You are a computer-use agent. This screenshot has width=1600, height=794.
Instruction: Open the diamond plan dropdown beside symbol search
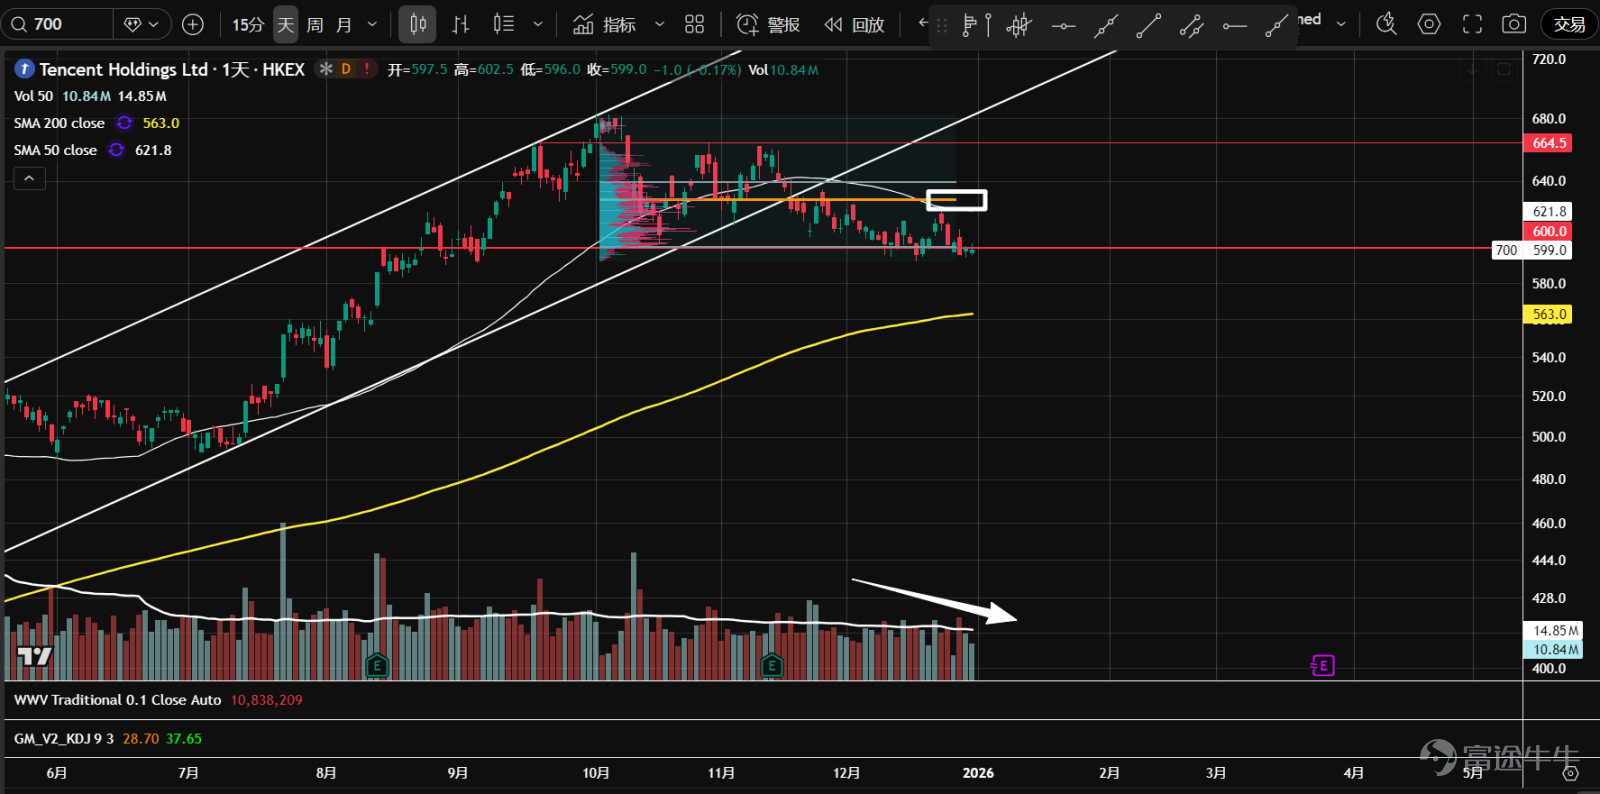click(141, 24)
